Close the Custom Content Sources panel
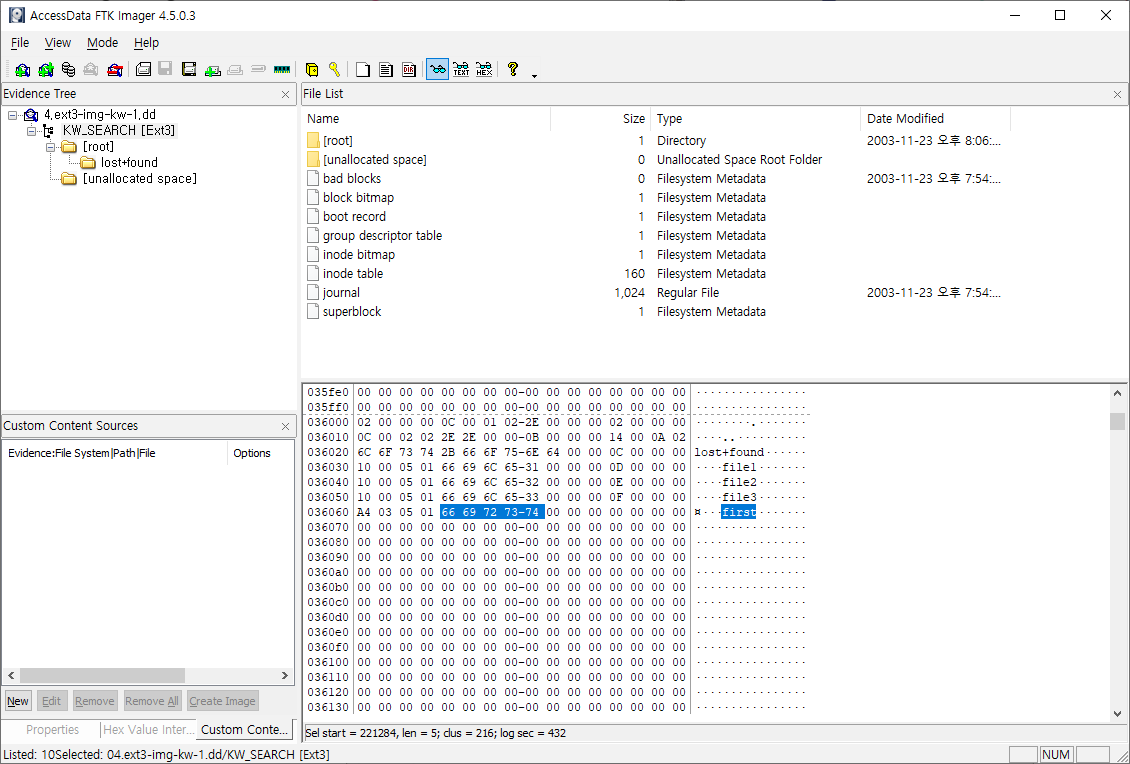 pyautogui.click(x=285, y=427)
